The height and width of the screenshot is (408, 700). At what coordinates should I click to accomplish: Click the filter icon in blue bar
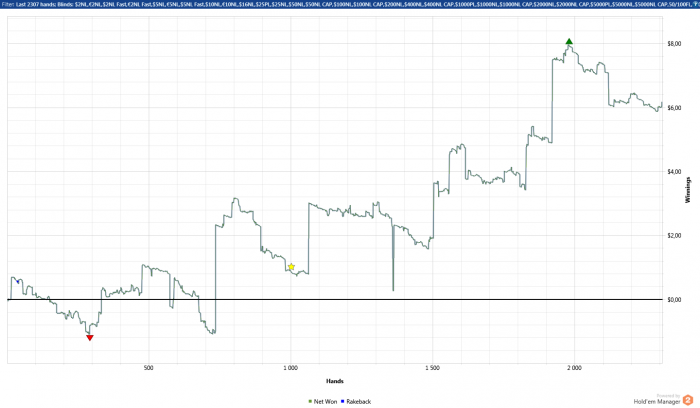(696, 4)
